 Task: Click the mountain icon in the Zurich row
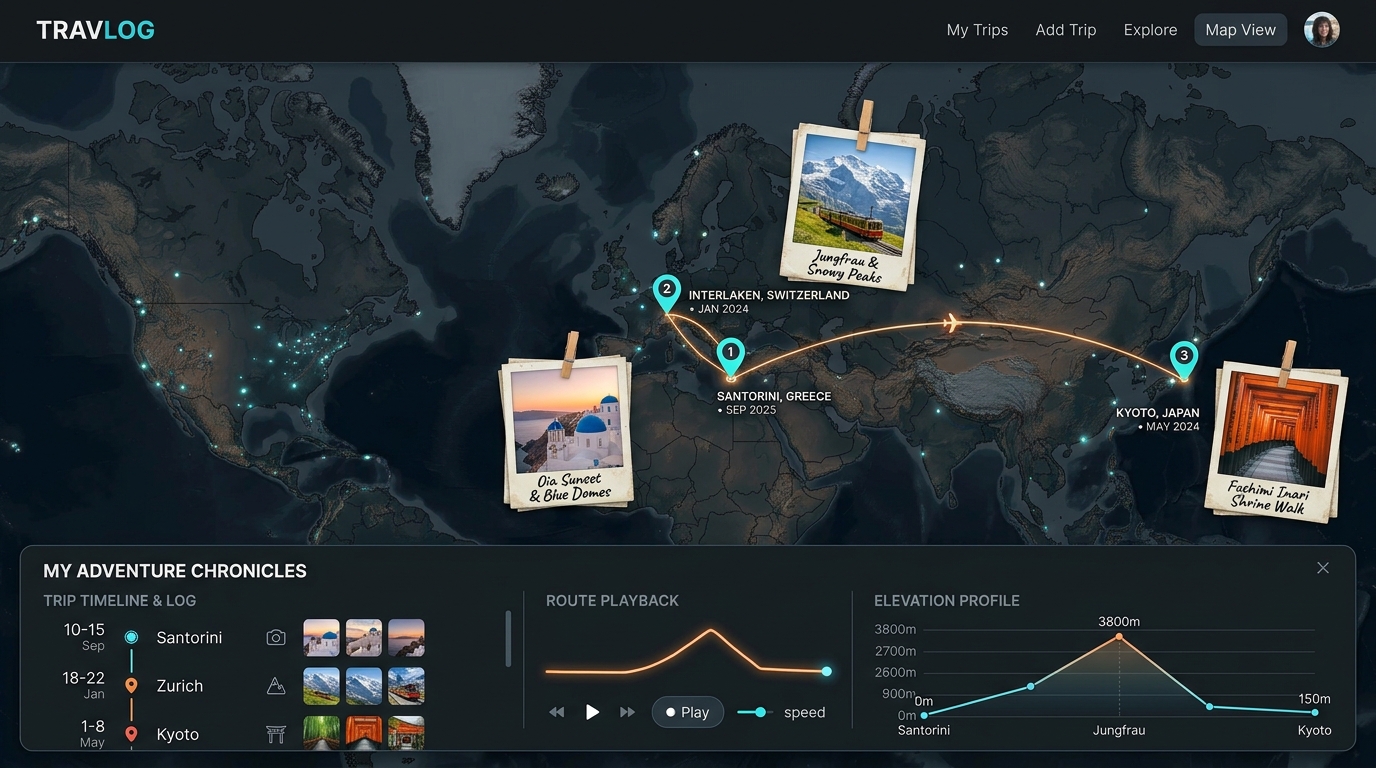click(x=276, y=686)
